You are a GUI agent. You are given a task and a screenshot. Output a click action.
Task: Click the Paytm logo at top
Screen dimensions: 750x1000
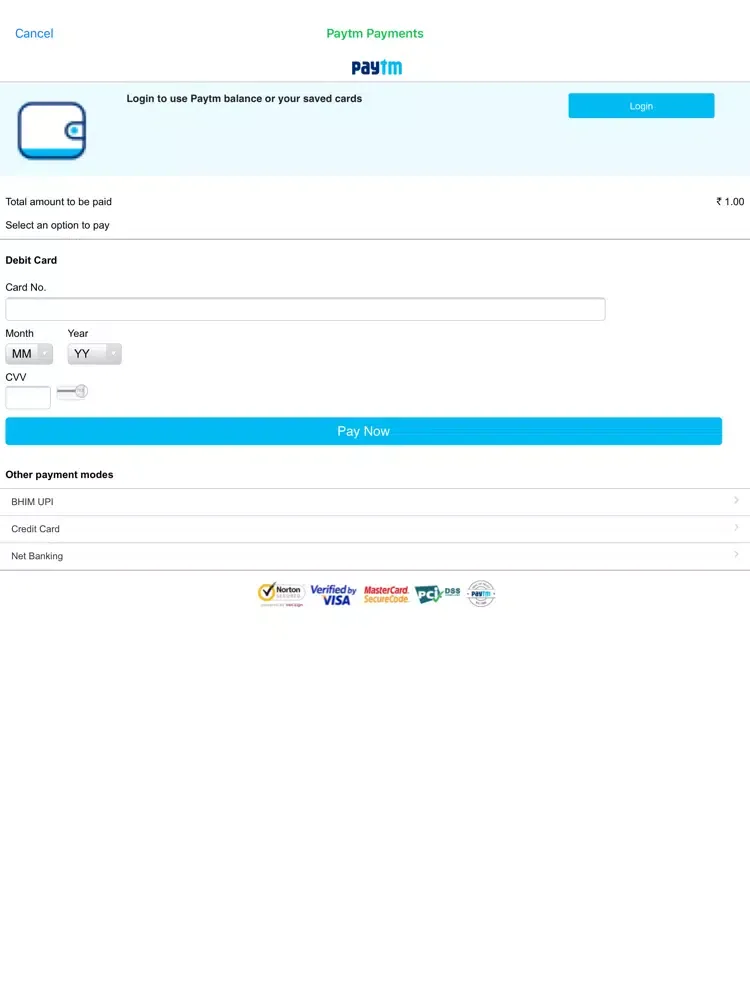point(376,67)
